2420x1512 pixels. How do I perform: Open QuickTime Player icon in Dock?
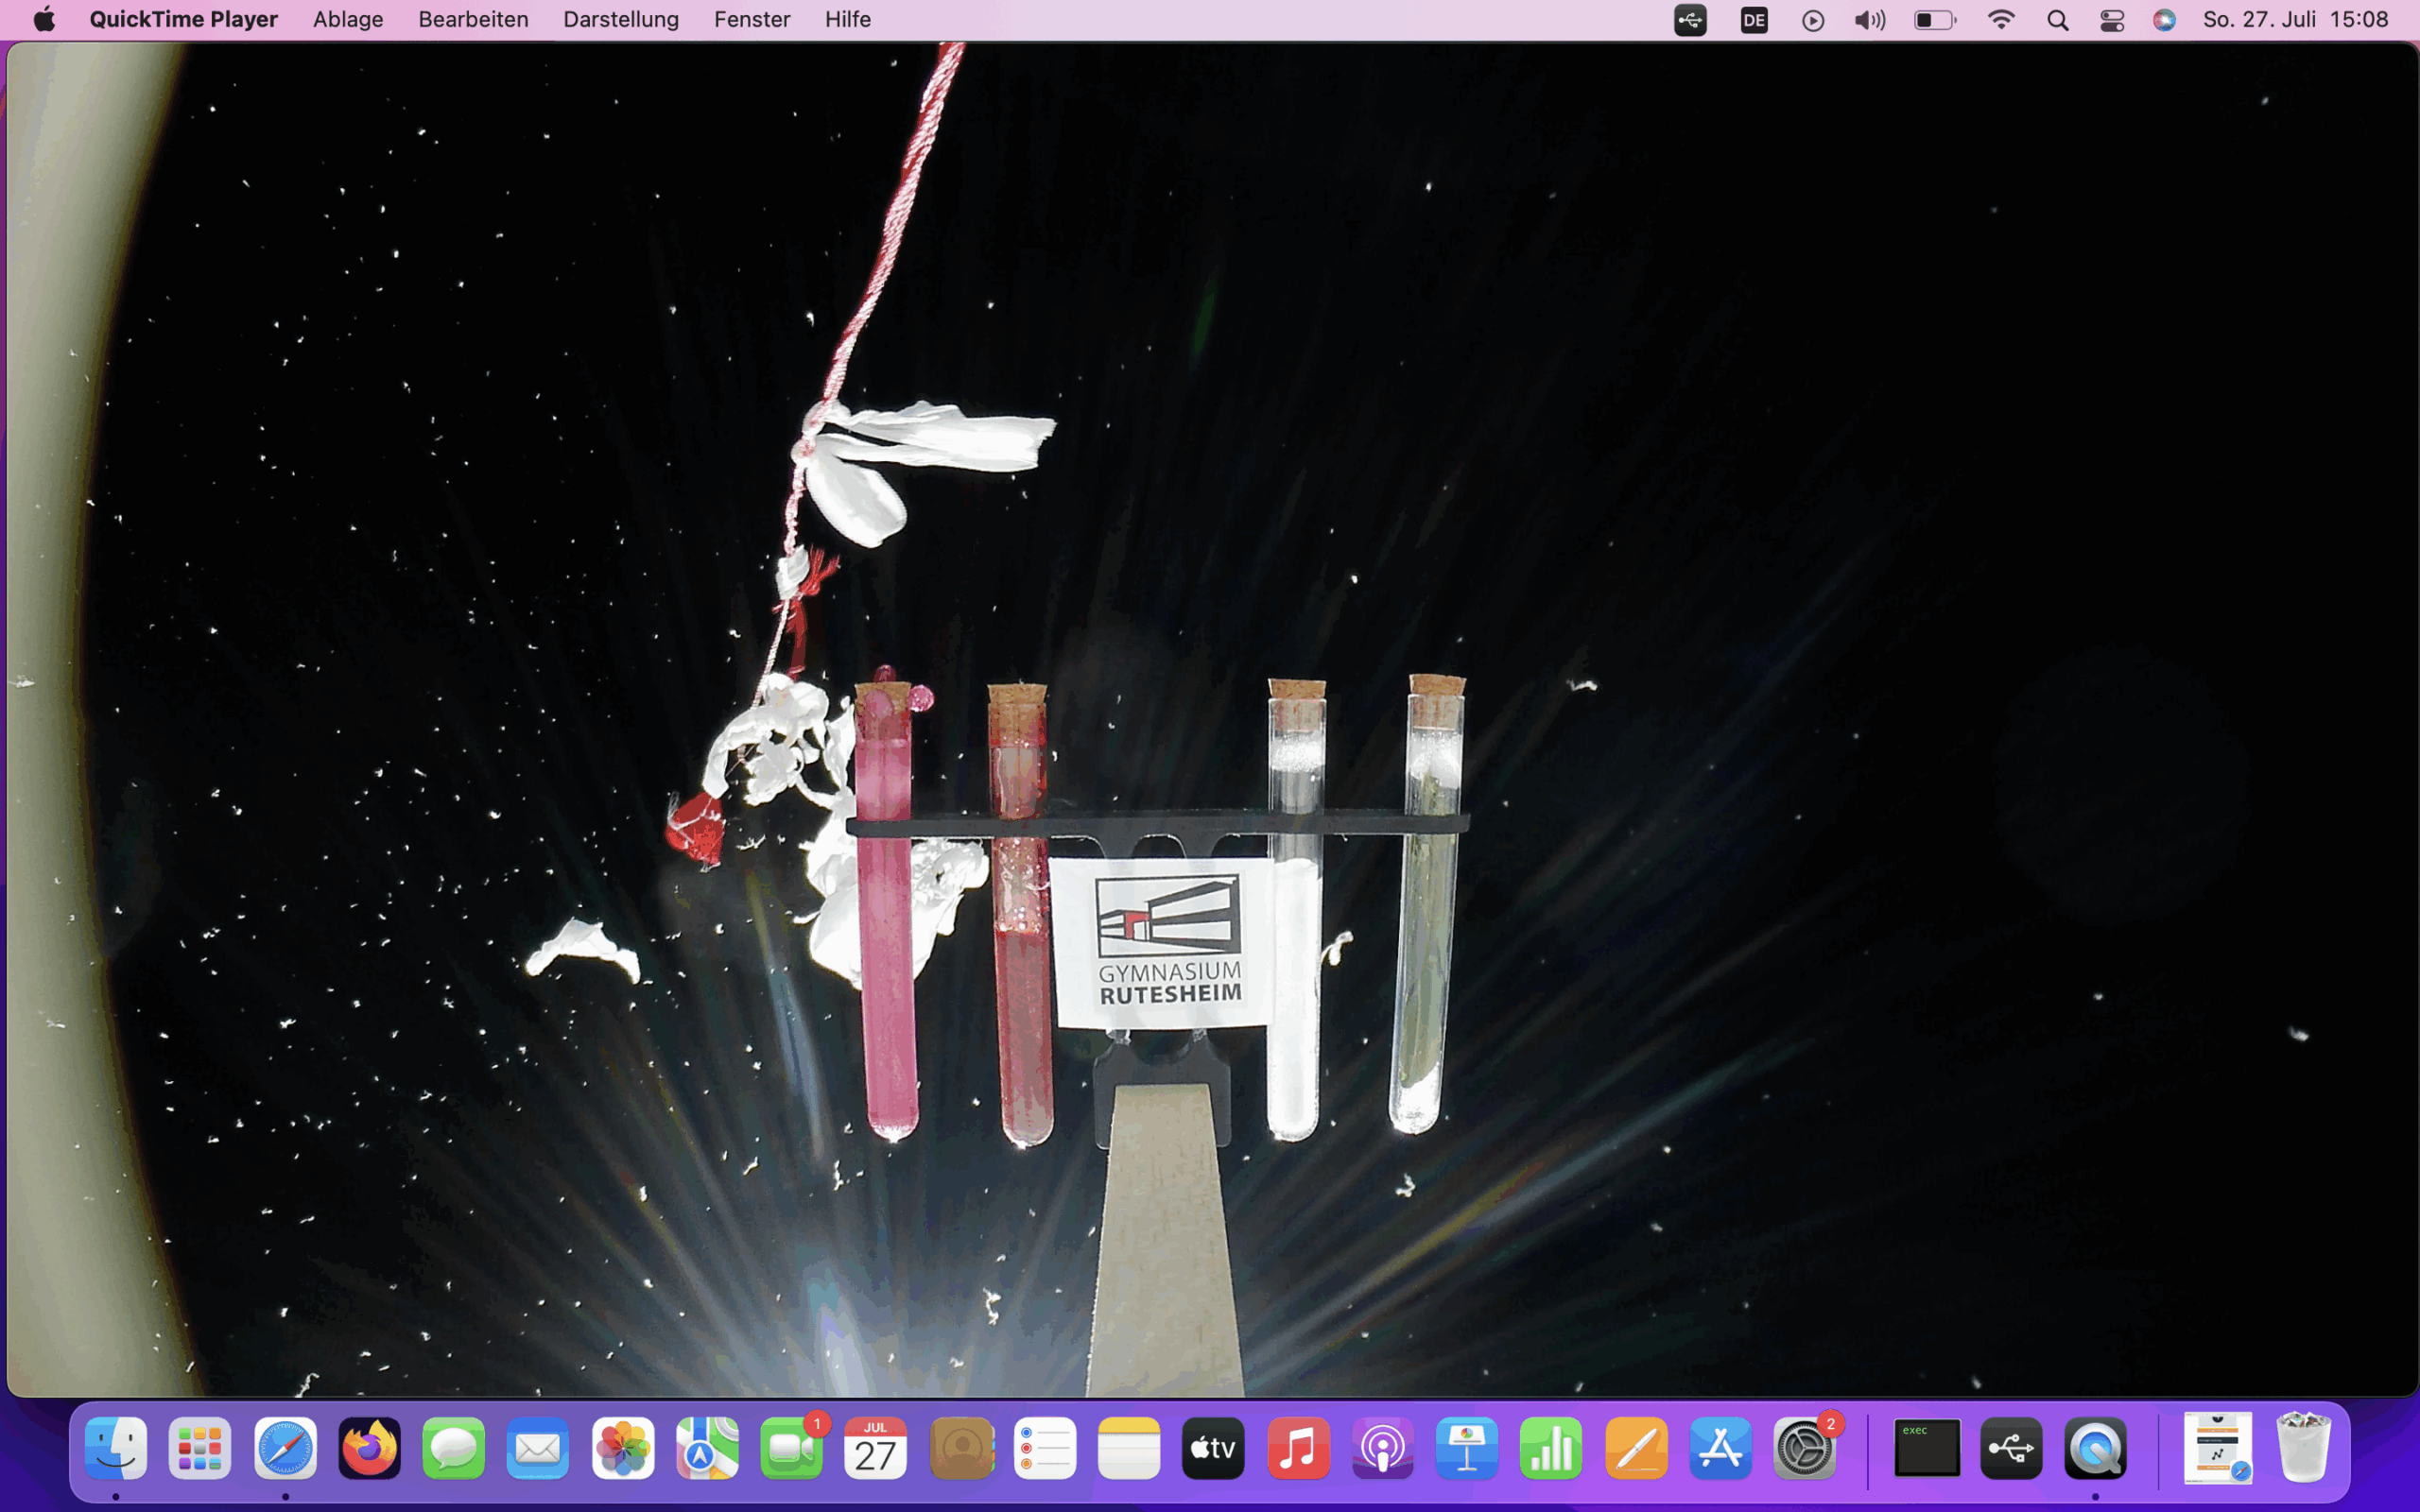(x=2095, y=1447)
